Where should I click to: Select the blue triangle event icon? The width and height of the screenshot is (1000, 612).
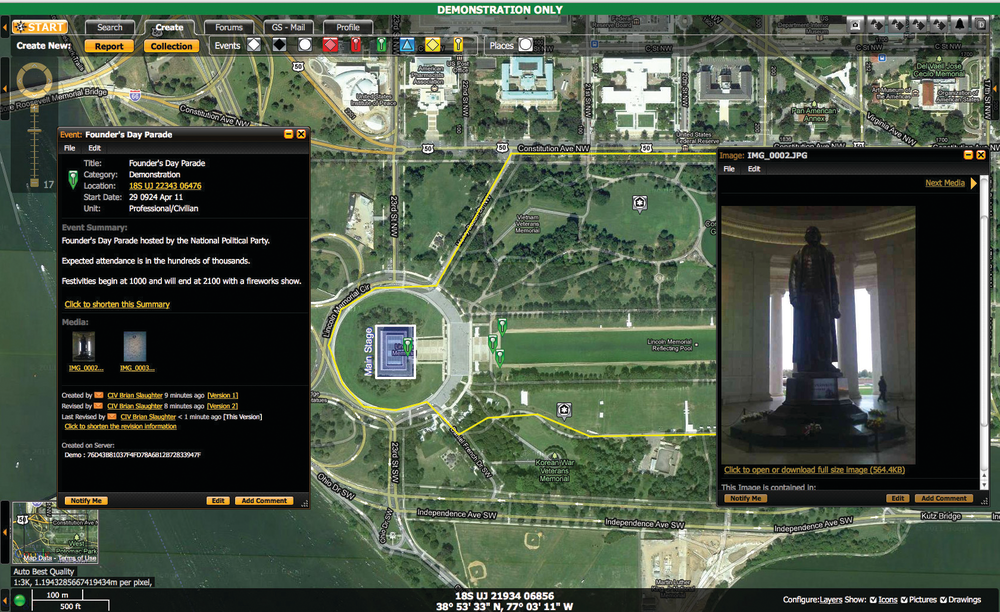point(406,44)
